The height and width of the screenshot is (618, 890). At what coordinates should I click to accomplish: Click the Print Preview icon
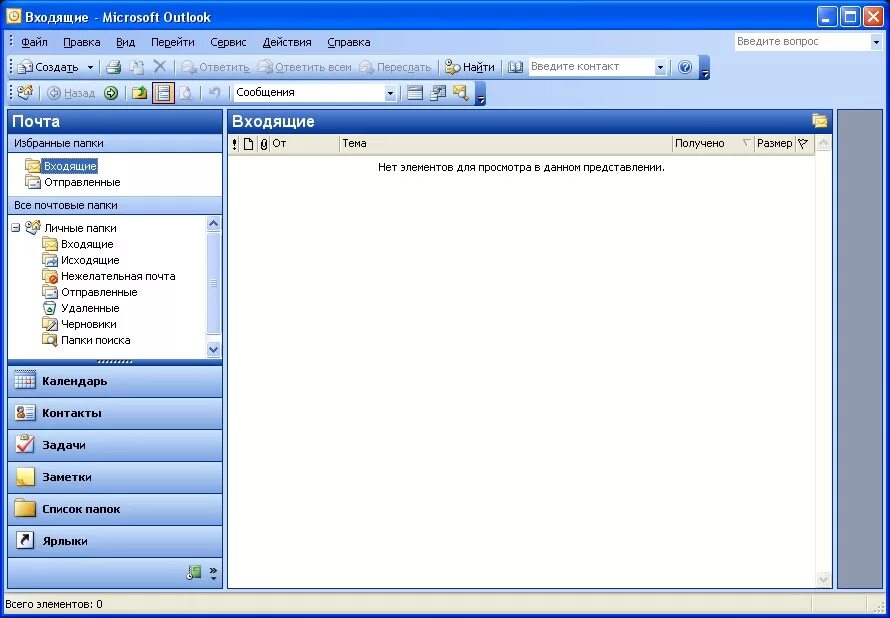pyautogui.click(x=186, y=93)
